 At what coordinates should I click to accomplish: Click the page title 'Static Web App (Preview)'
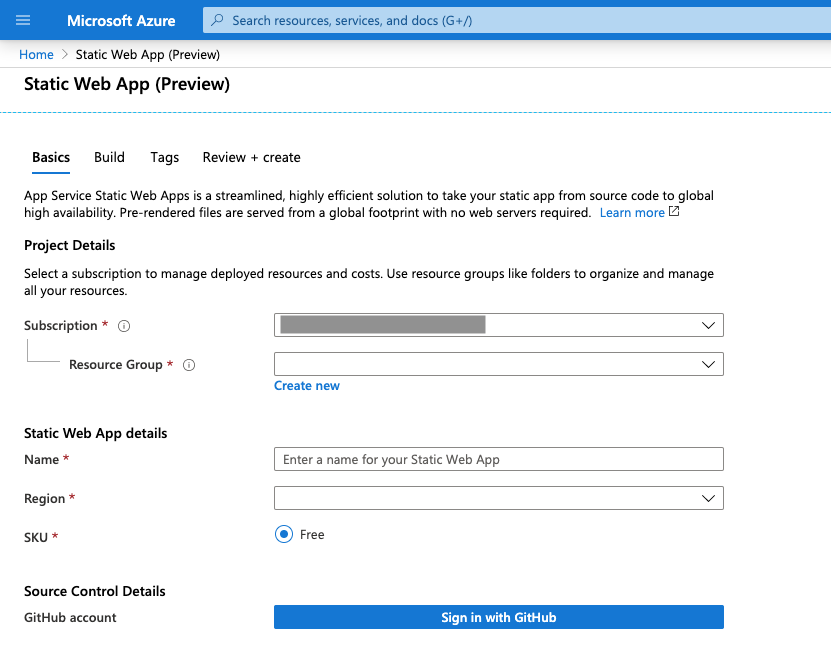coord(127,84)
